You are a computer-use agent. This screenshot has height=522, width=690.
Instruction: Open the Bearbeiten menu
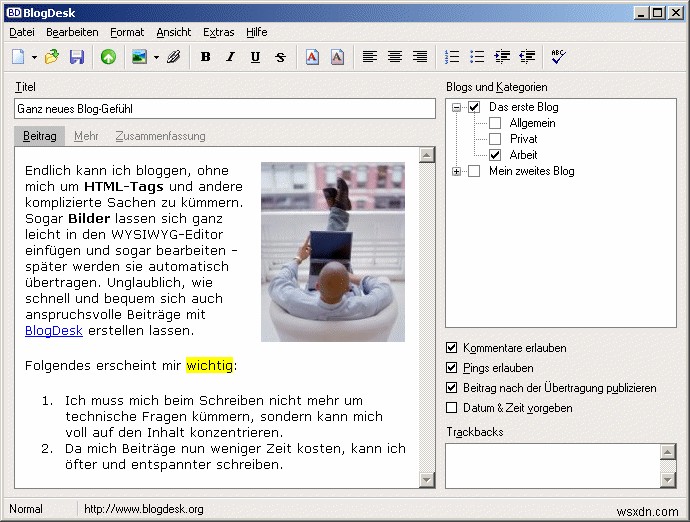(72, 32)
